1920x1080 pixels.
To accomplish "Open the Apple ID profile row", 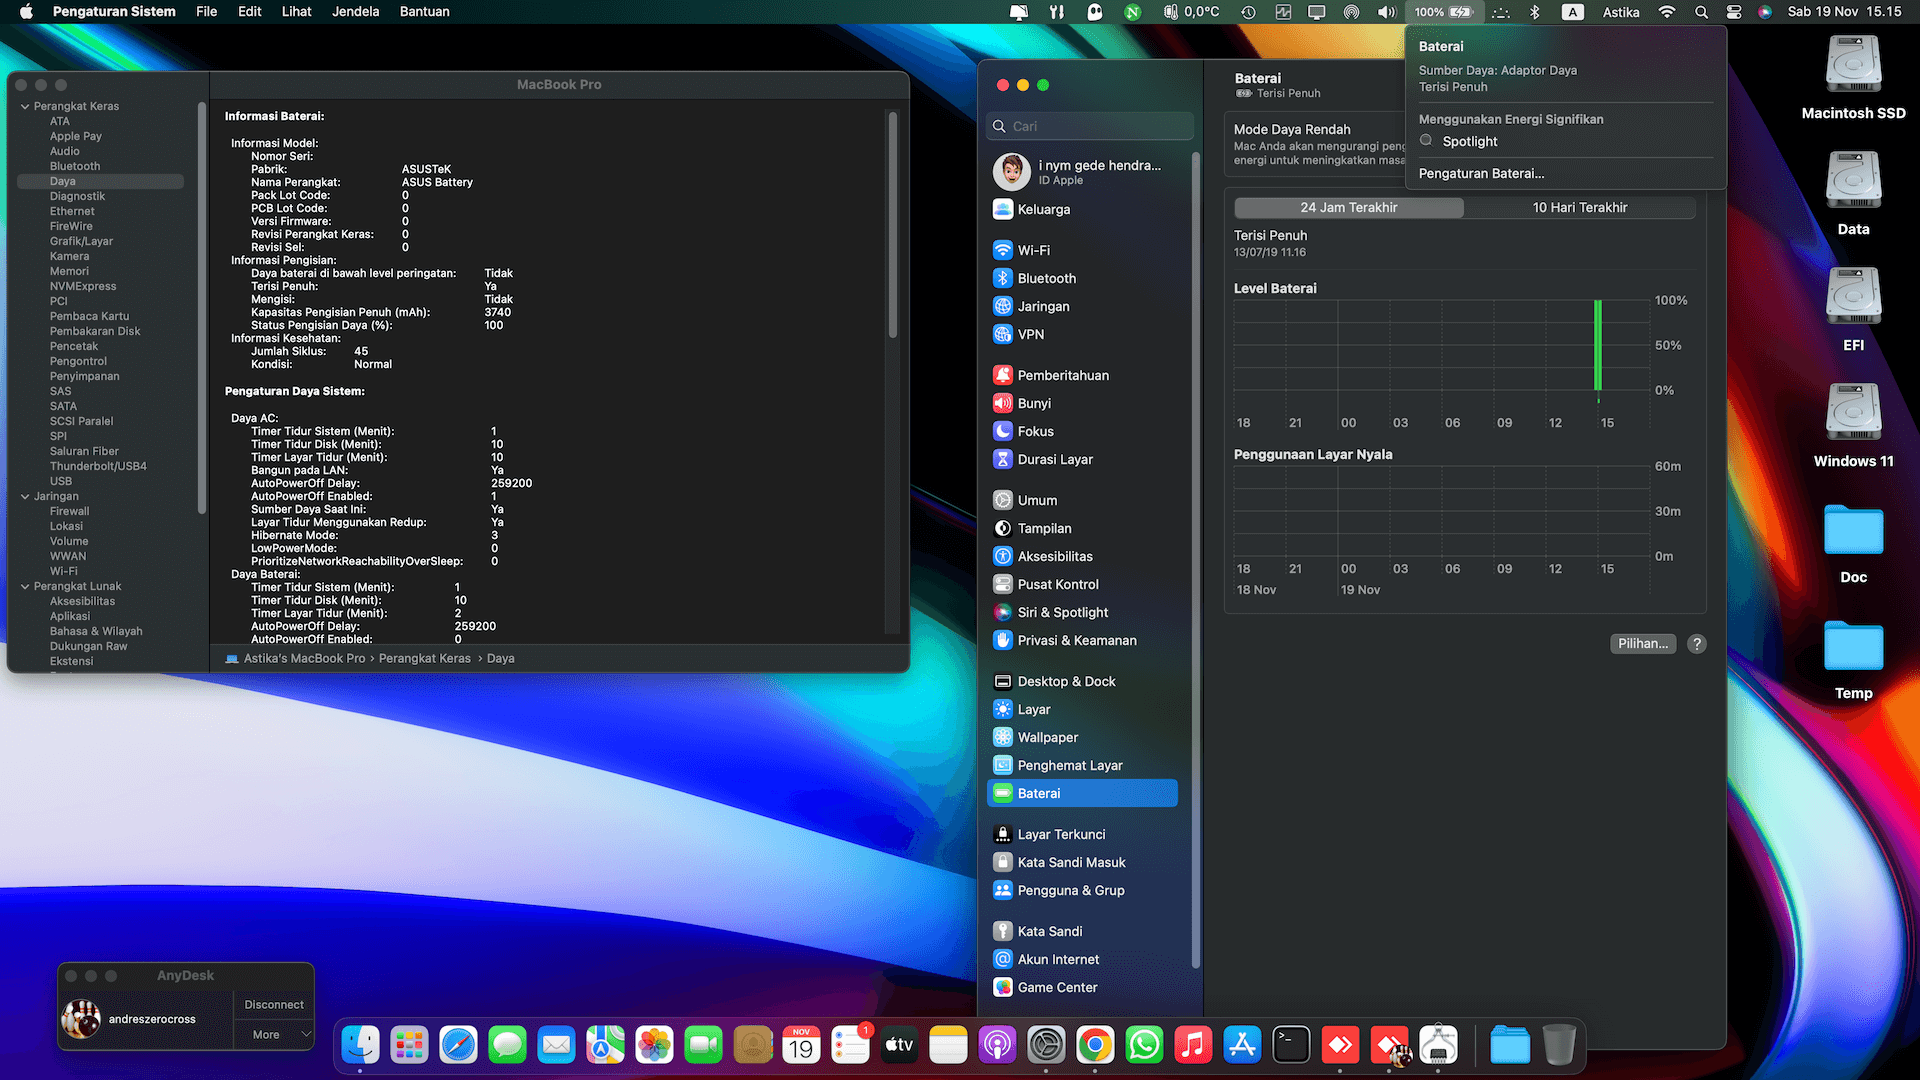I will click(x=1084, y=172).
